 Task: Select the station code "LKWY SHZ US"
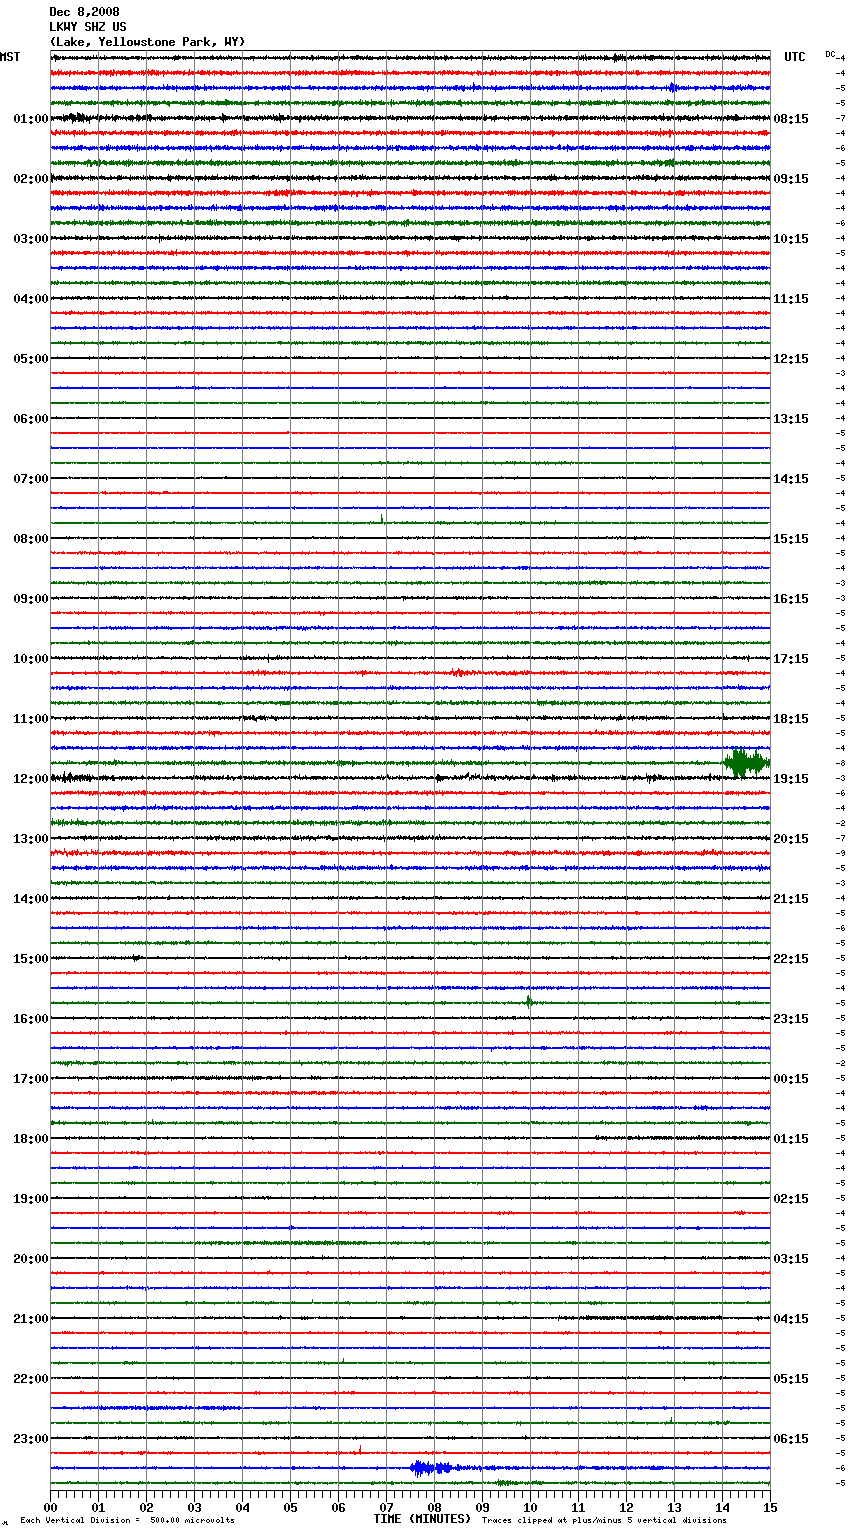coord(88,27)
